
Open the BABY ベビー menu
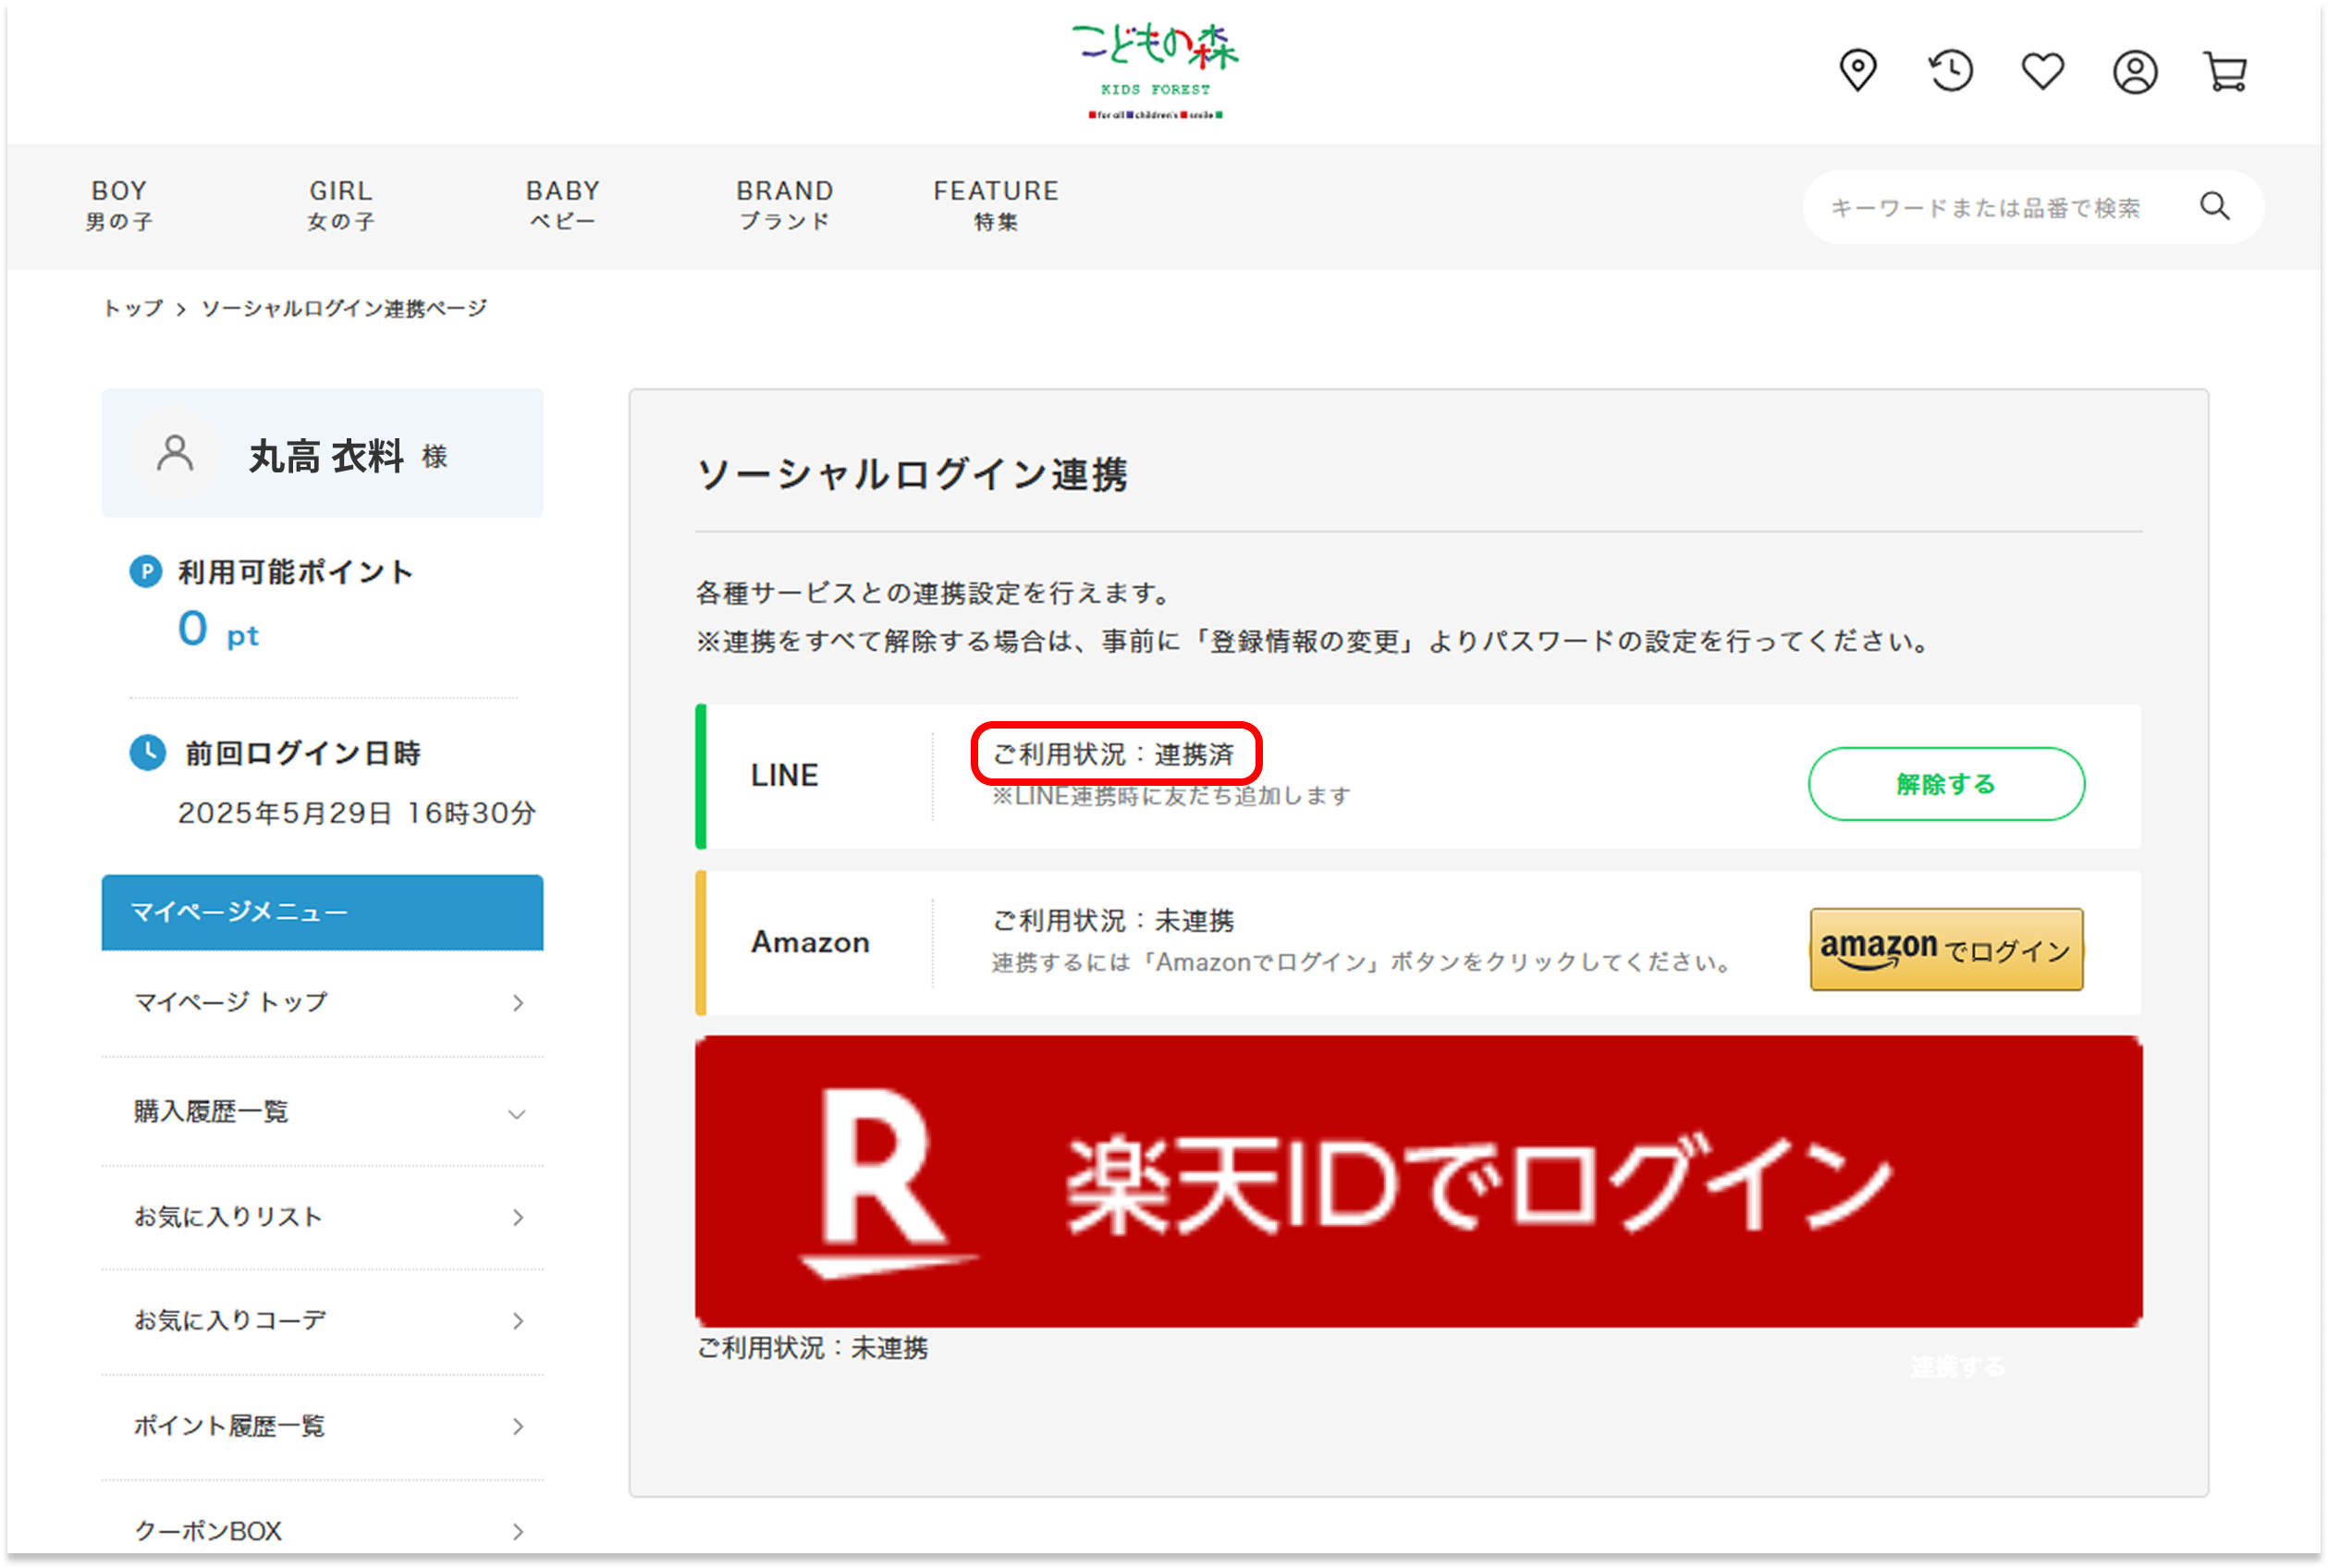(x=563, y=205)
